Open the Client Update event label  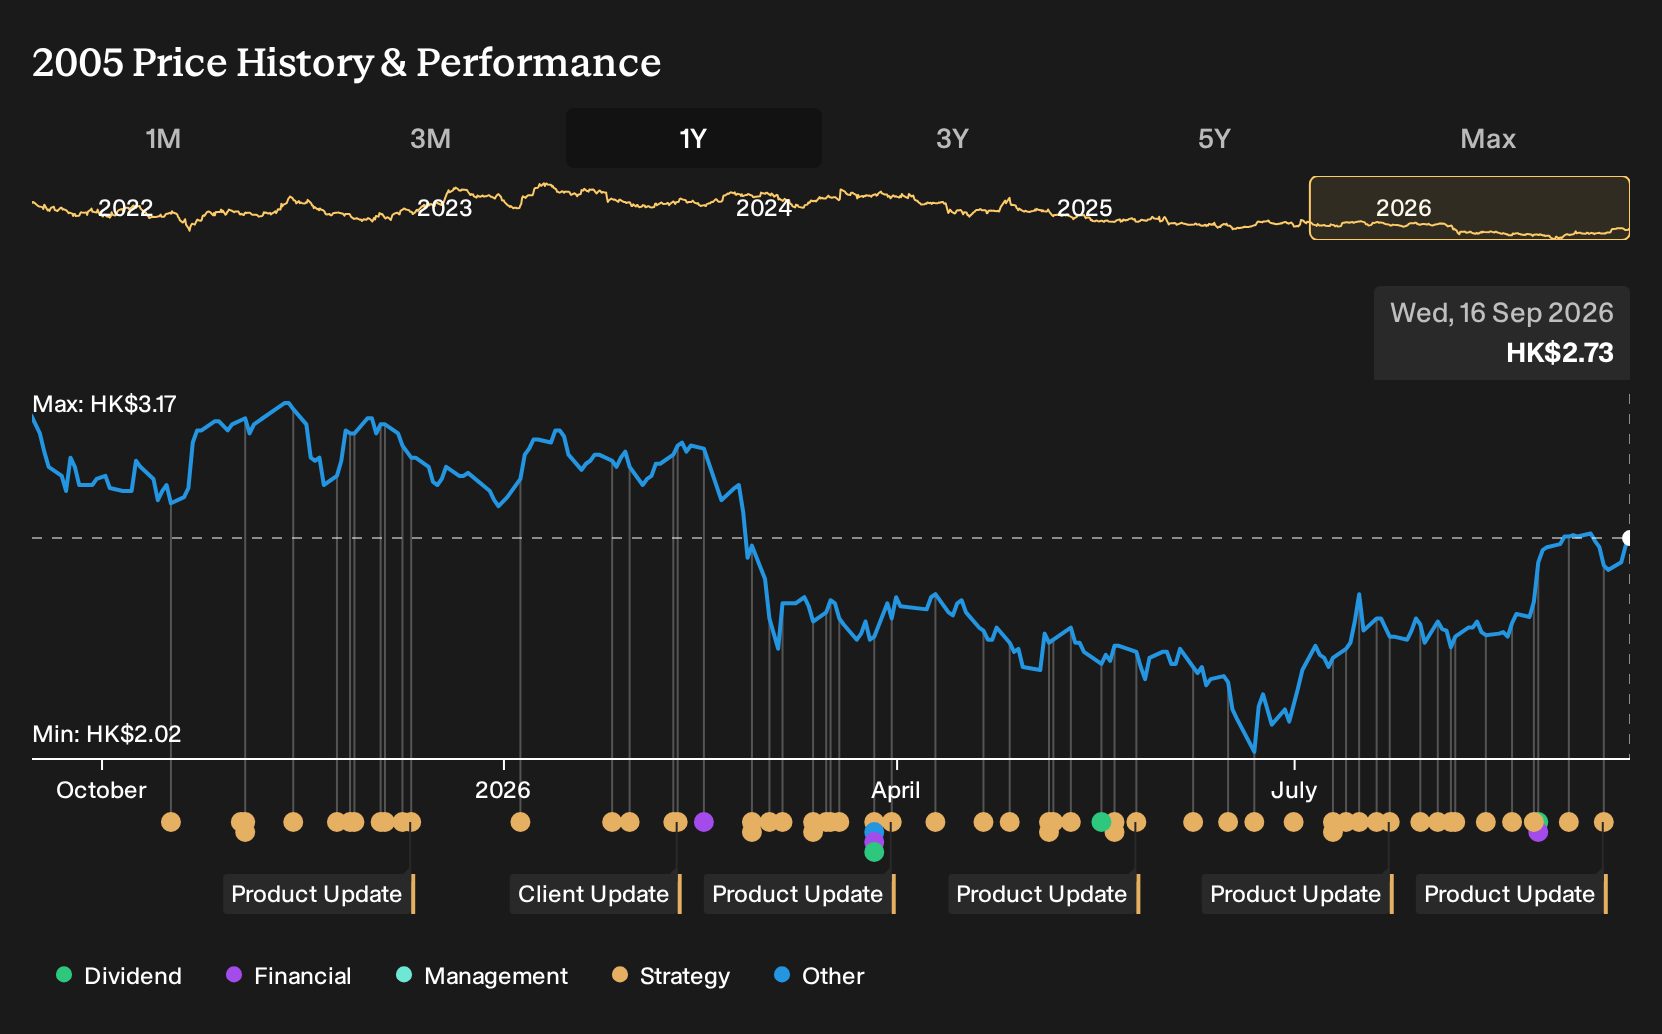[x=595, y=894]
